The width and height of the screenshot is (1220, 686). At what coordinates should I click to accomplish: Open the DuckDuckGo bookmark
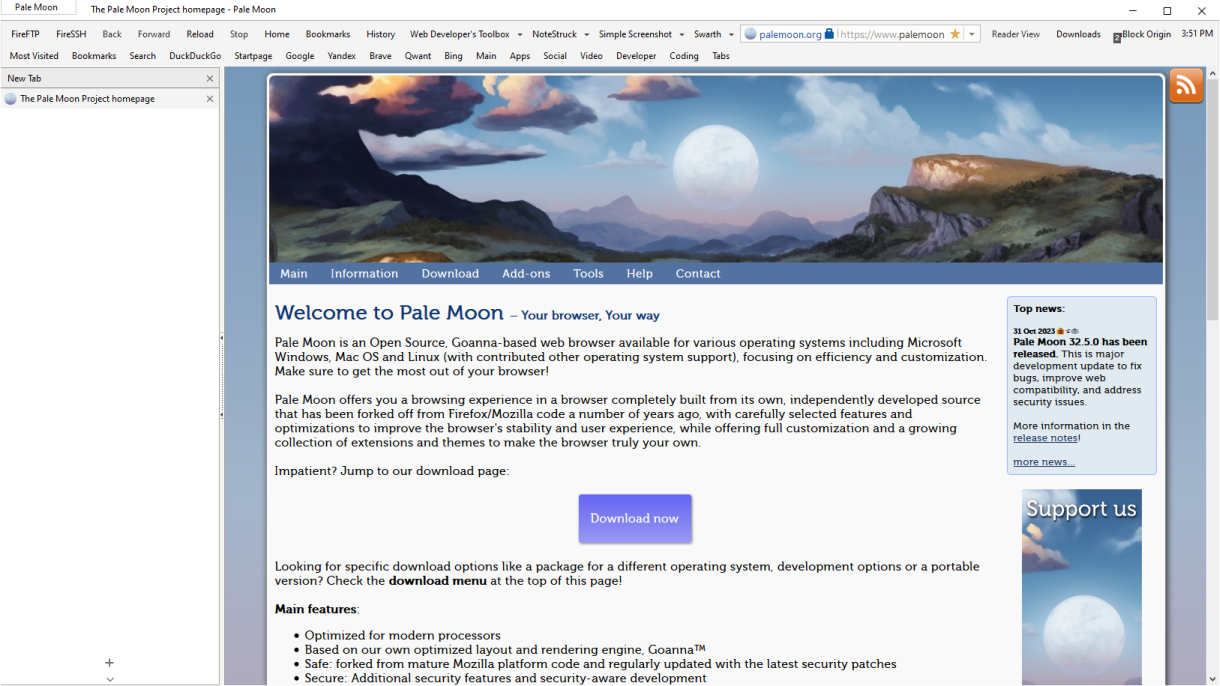[x=195, y=56]
